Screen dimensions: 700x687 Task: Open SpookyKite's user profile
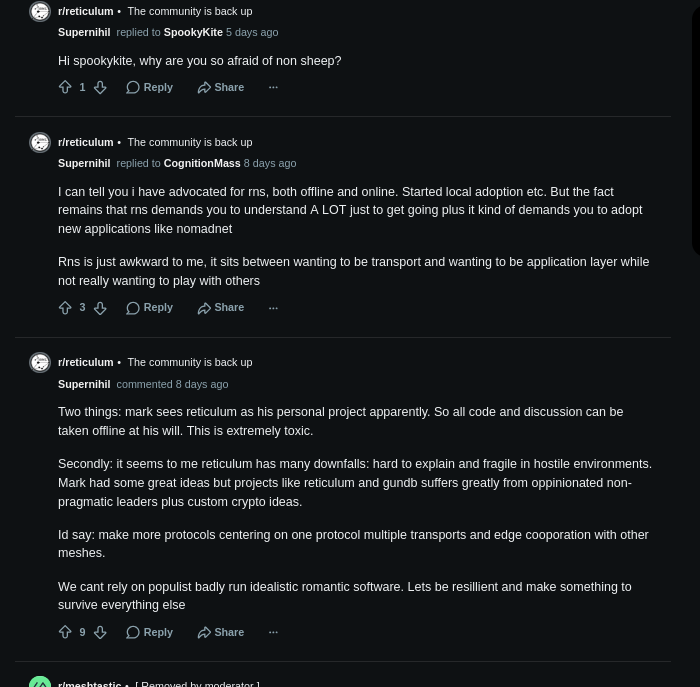(193, 32)
